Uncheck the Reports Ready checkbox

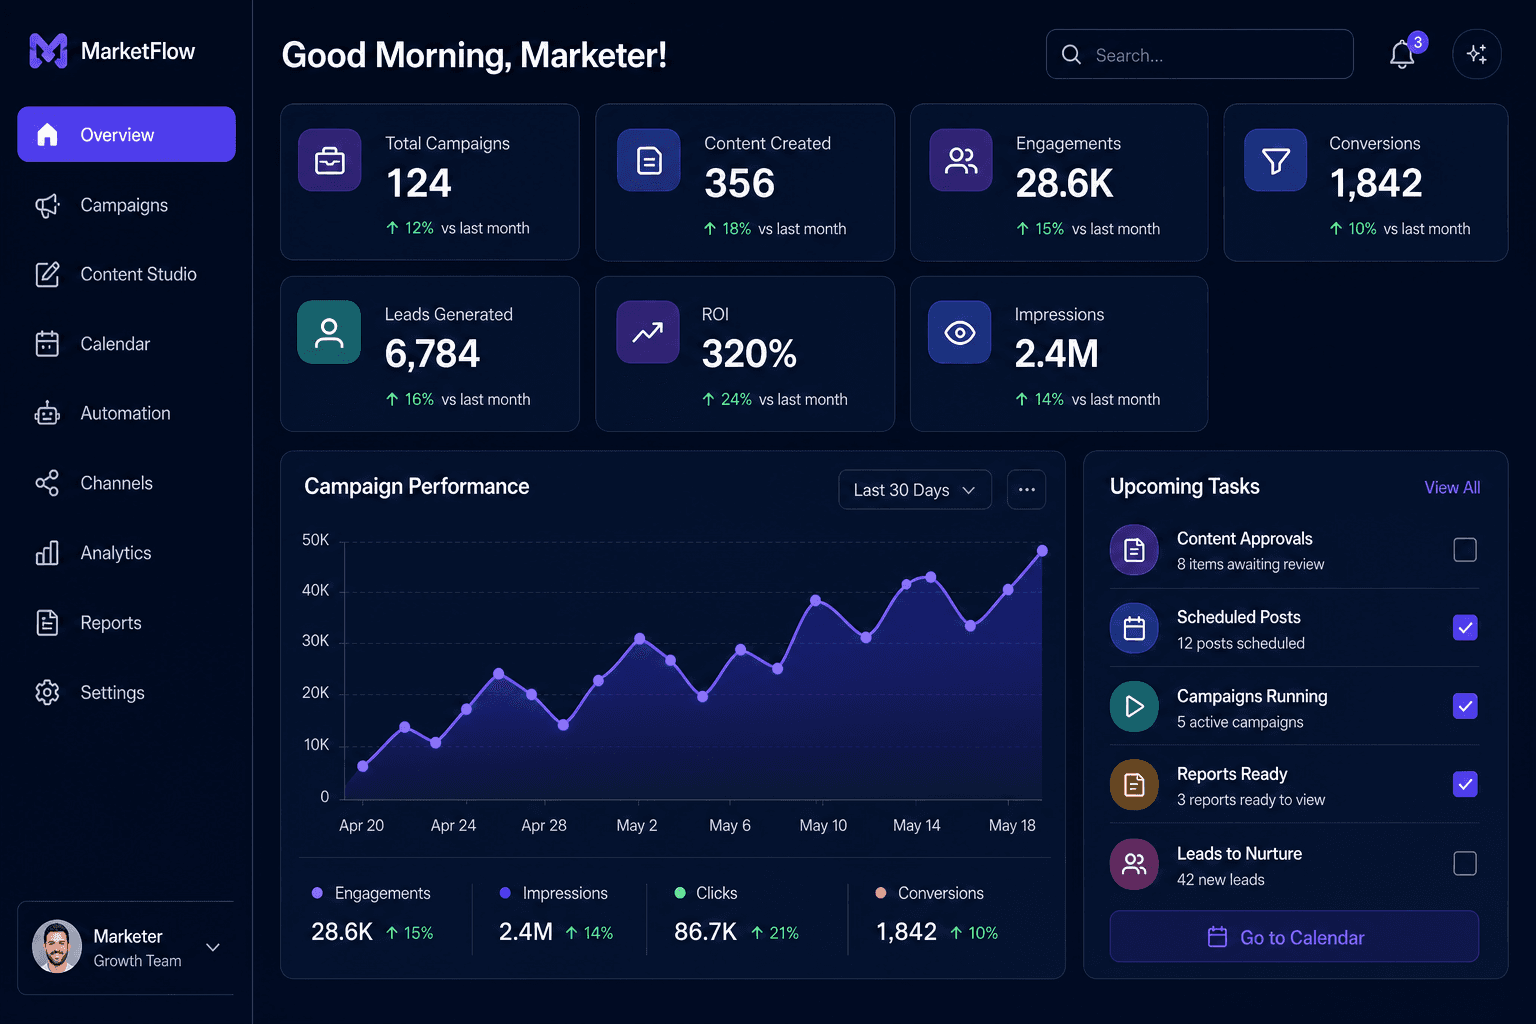(1465, 784)
